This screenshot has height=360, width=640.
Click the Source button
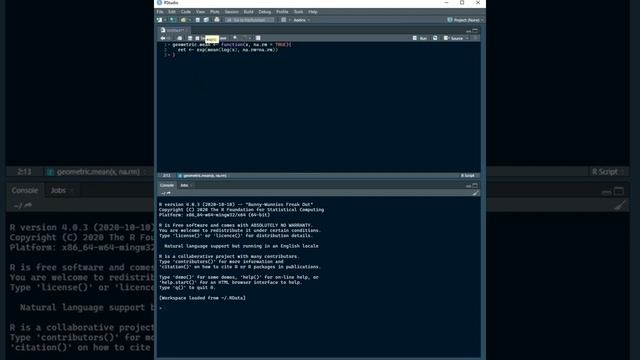point(454,38)
